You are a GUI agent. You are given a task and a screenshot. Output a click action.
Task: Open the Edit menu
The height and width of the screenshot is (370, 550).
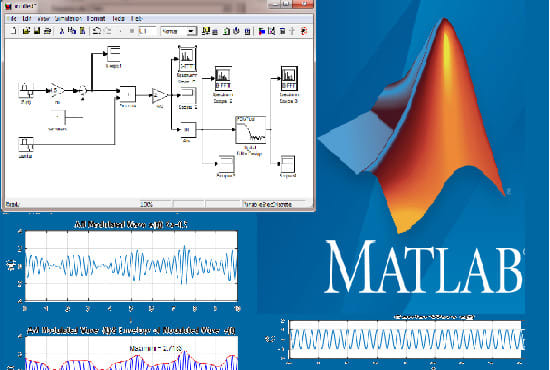pyautogui.click(x=27, y=19)
